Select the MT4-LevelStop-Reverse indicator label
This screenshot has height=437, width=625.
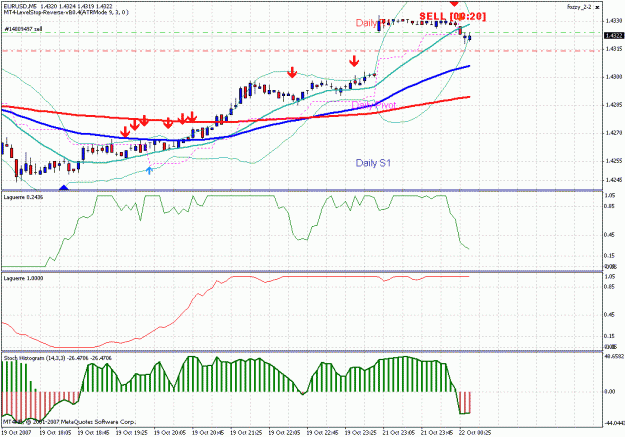[66, 12]
